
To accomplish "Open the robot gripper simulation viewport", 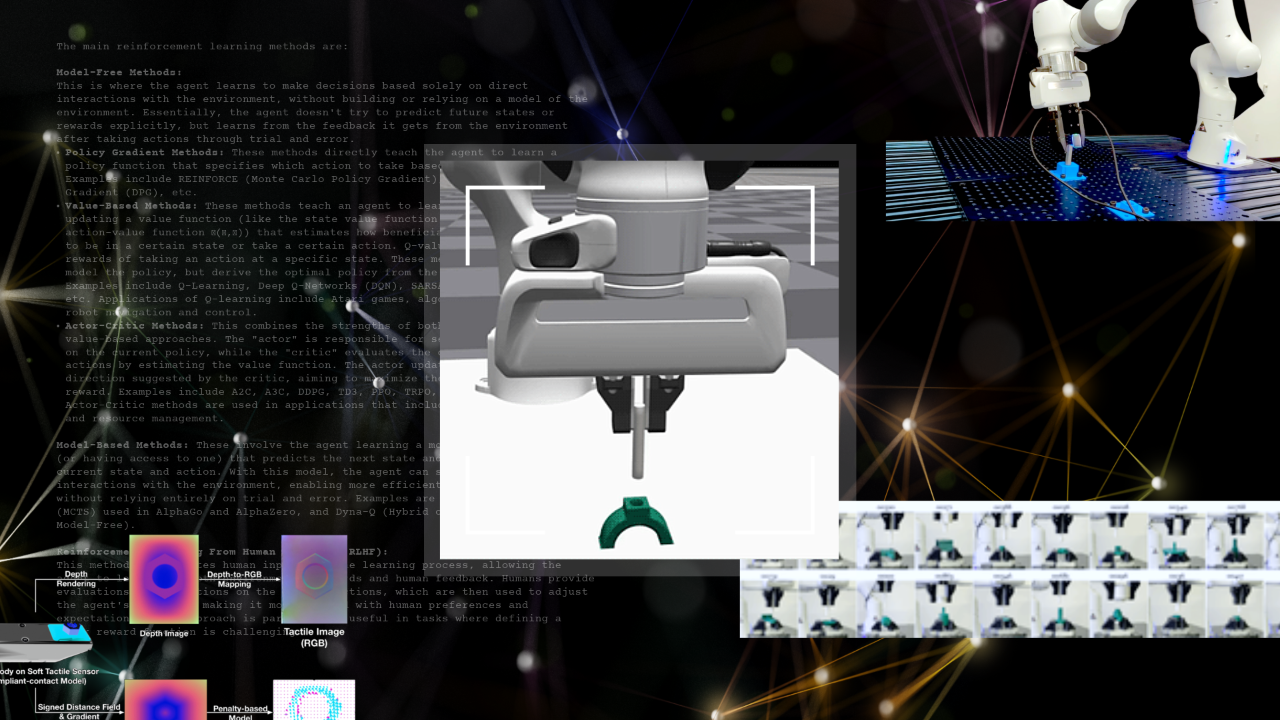I will pos(640,350).
